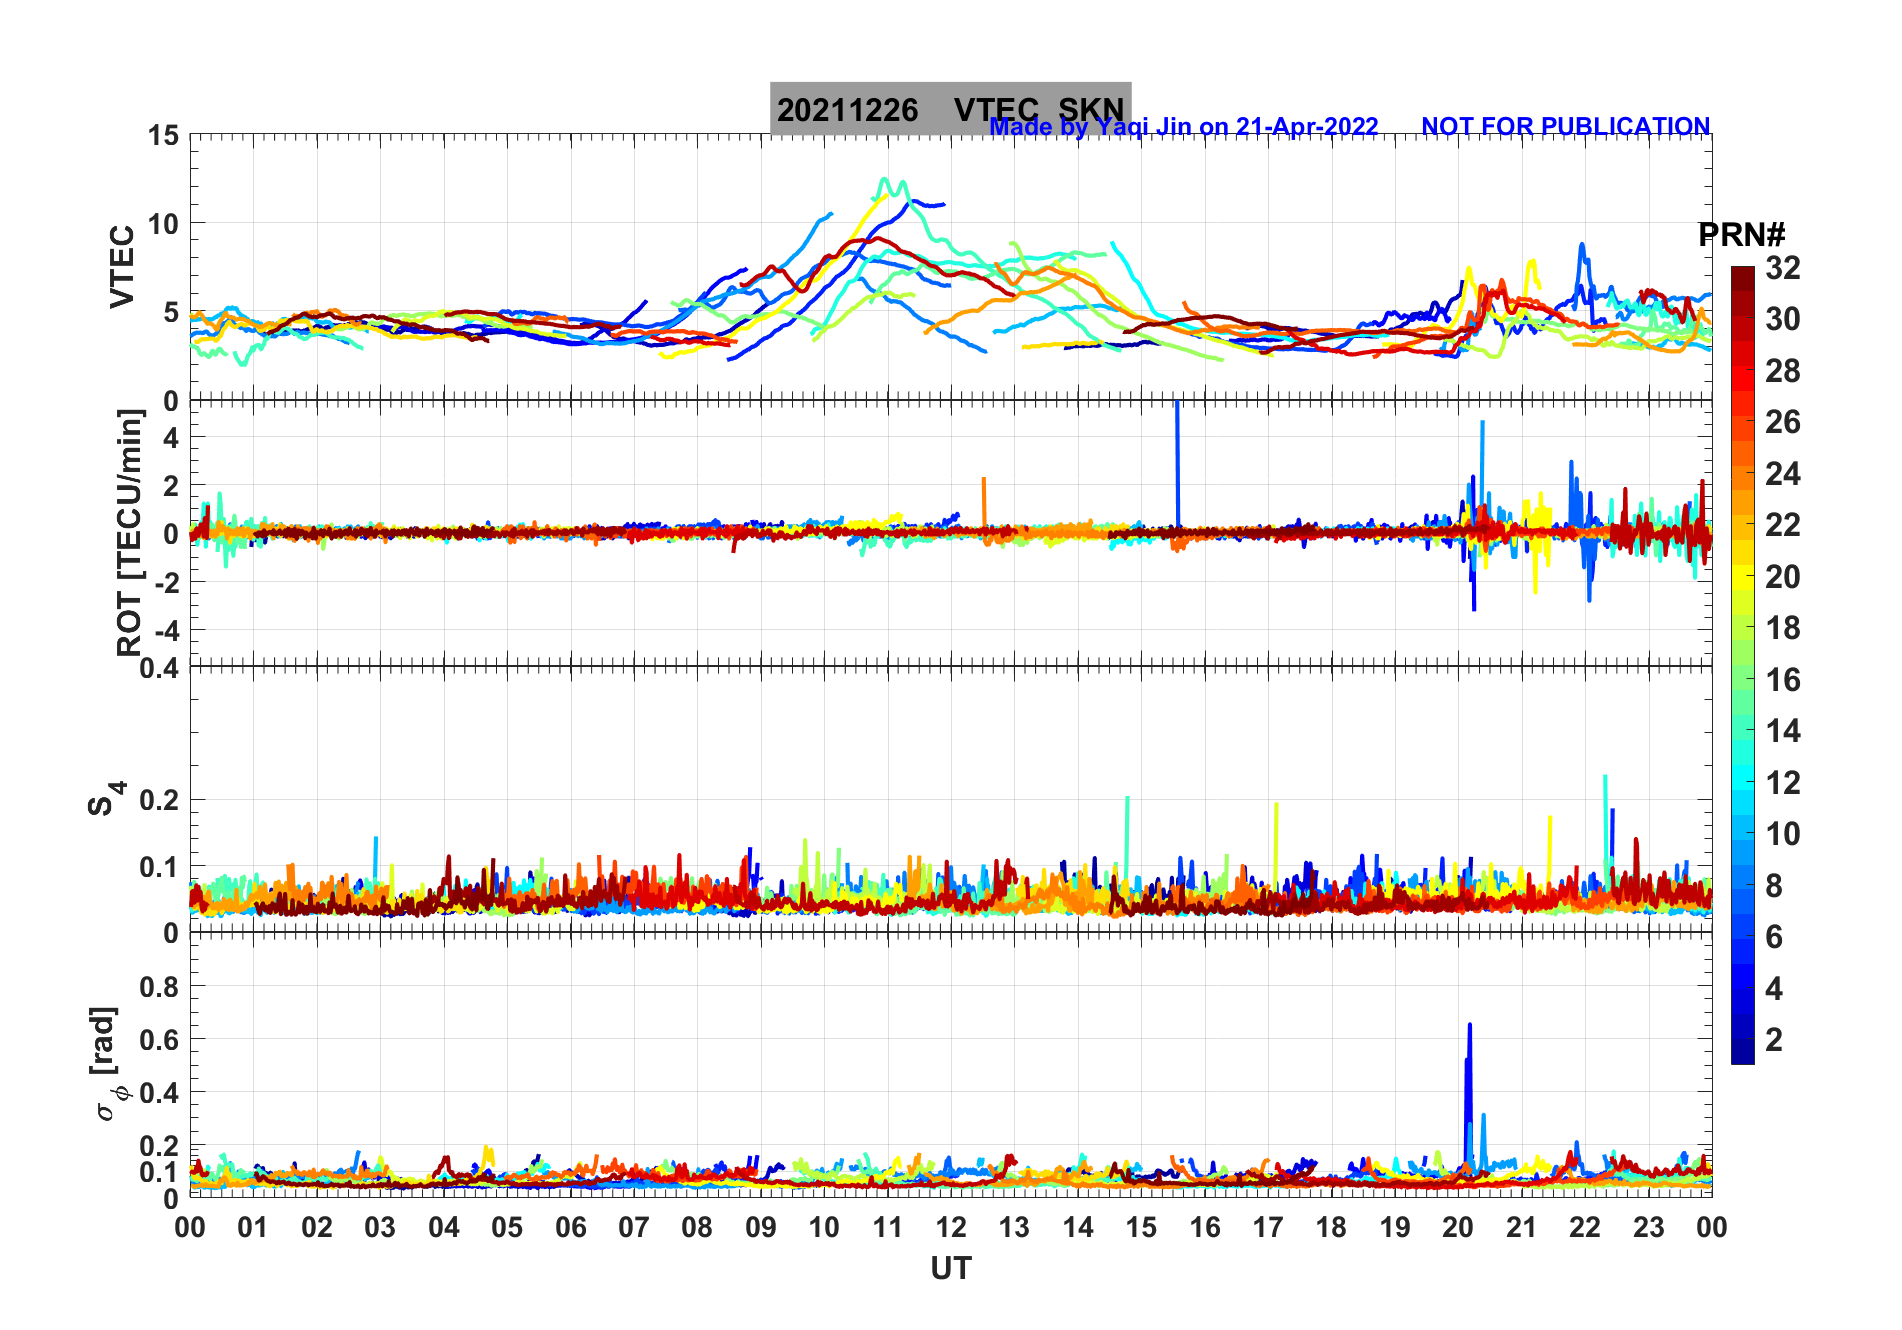Image resolution: width=1902 pixels, height=1330 pixels.
Task: Click the blue ROT spike between 15 and 16 UT
Action: click(1178, 465)
